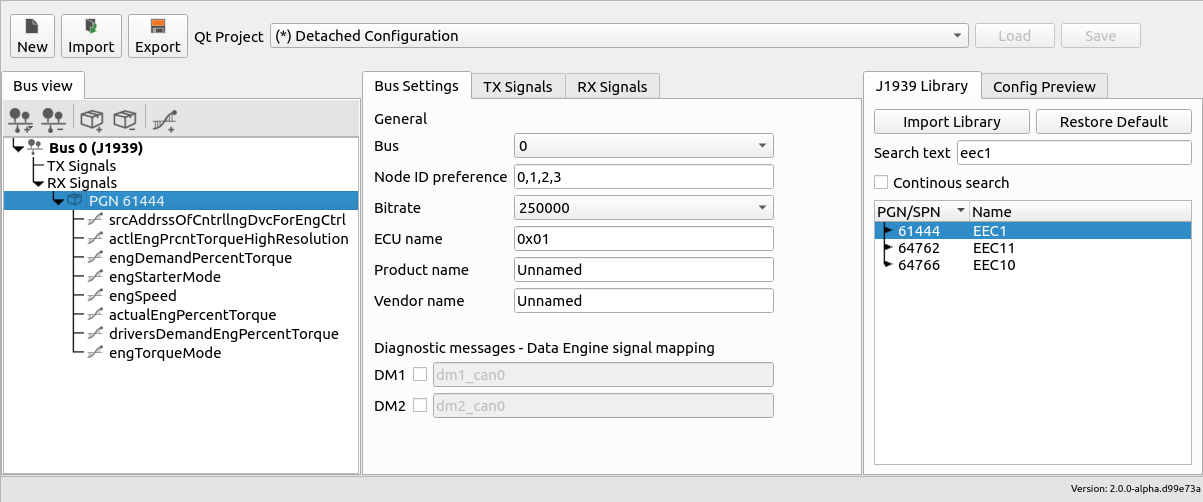Select srcAddrssOfCntrllngDvcForEngCtrl in the tree
This screenshot has width=1203, height=502.
coord(227,219)
